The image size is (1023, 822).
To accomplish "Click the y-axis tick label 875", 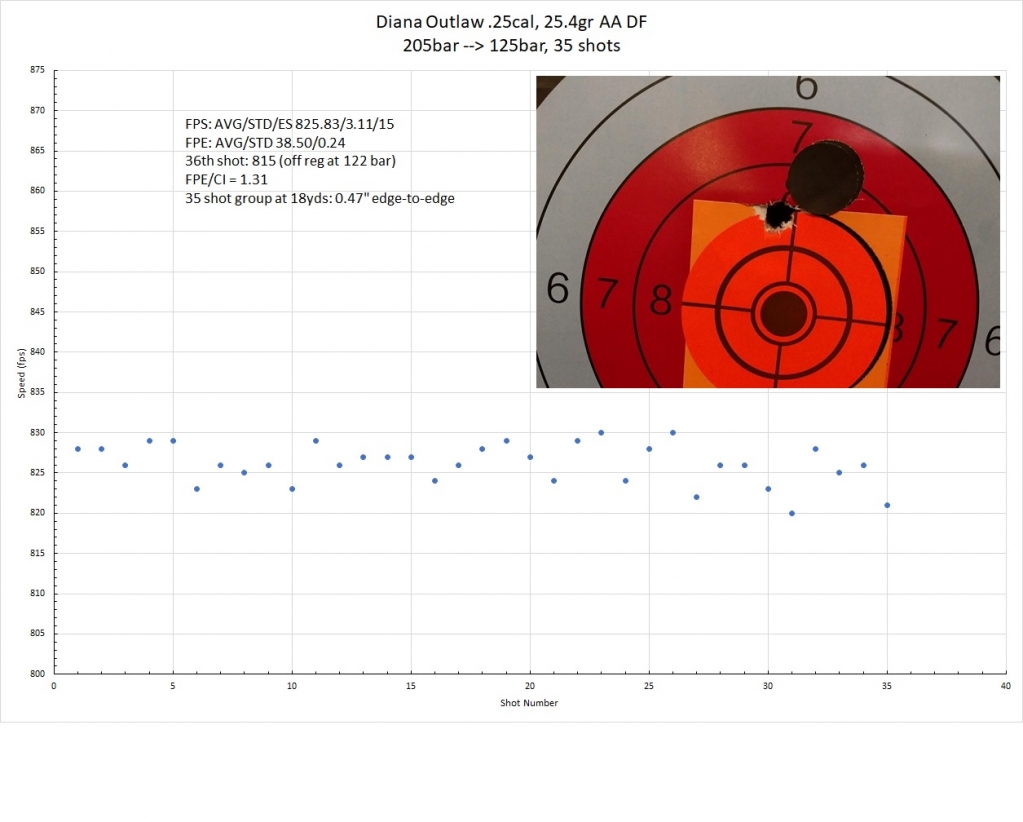I will (37, 70).
